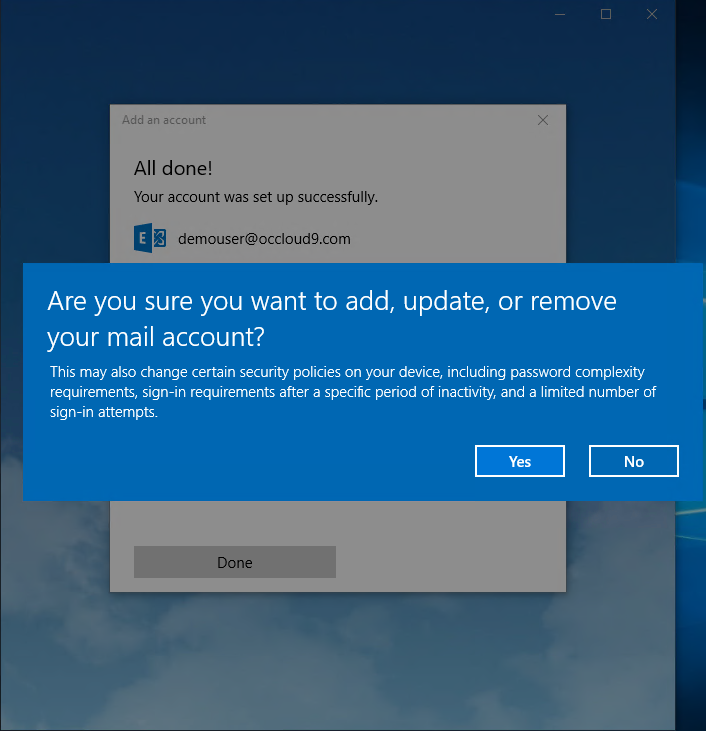Click the Exchange account icon
Viewport: 706px width, 731px height.
tap(150, 238)
